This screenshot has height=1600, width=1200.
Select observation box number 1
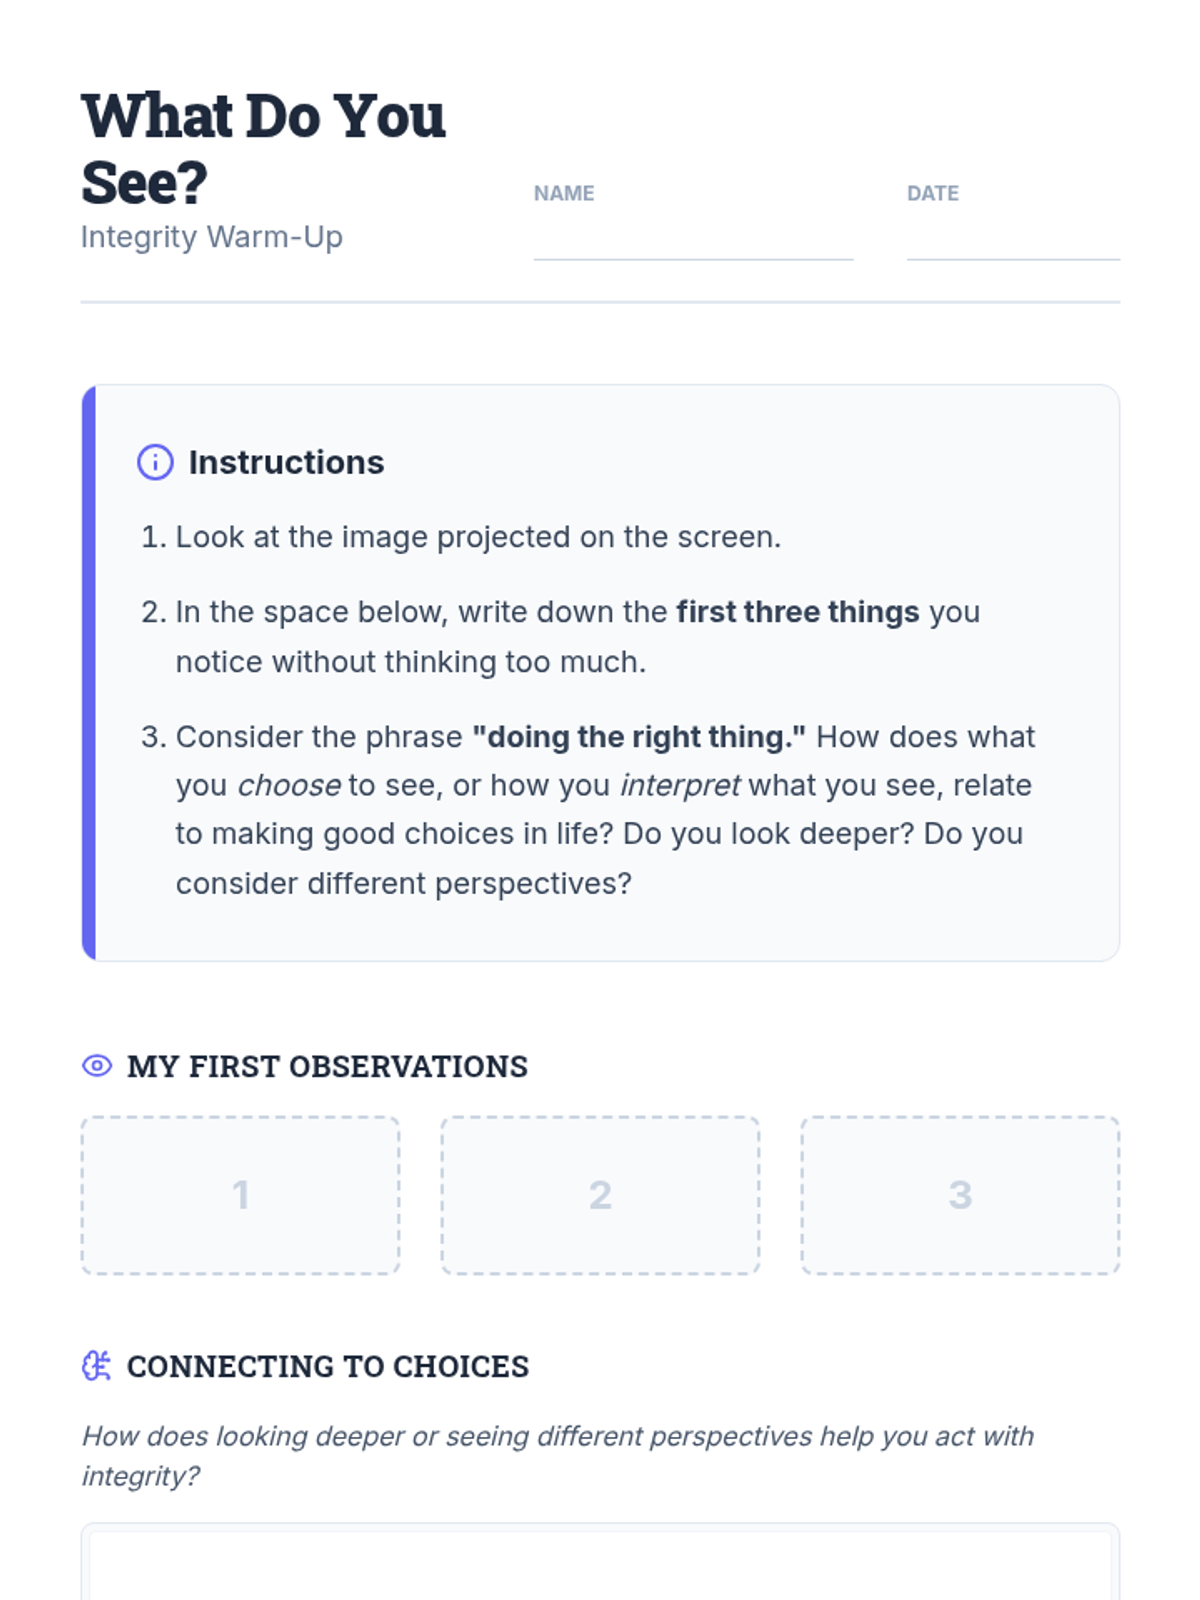(241, 1195)
